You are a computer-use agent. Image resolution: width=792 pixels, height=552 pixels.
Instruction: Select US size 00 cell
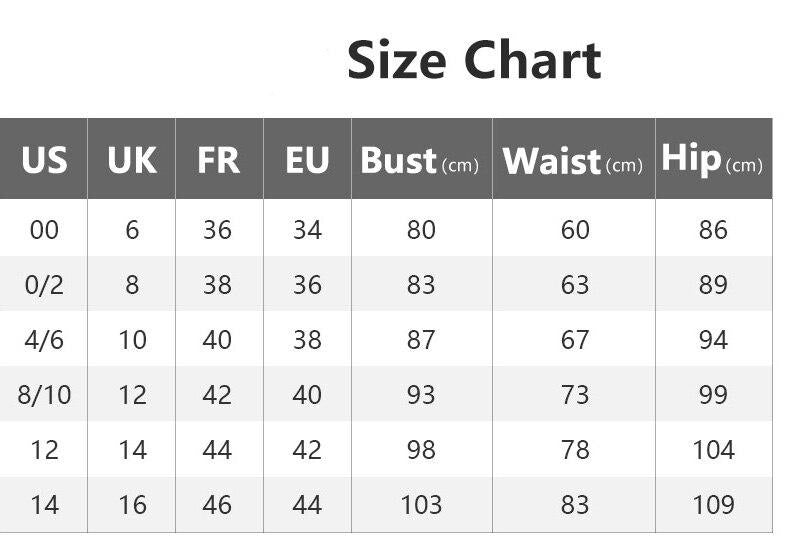coord(44,230)
